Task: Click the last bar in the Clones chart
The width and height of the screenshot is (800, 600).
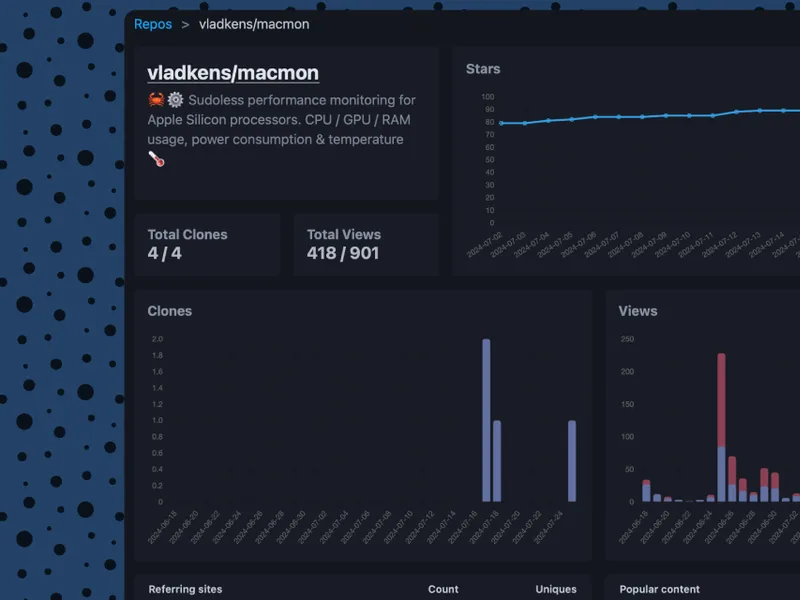Action: [x=572, y=461]
